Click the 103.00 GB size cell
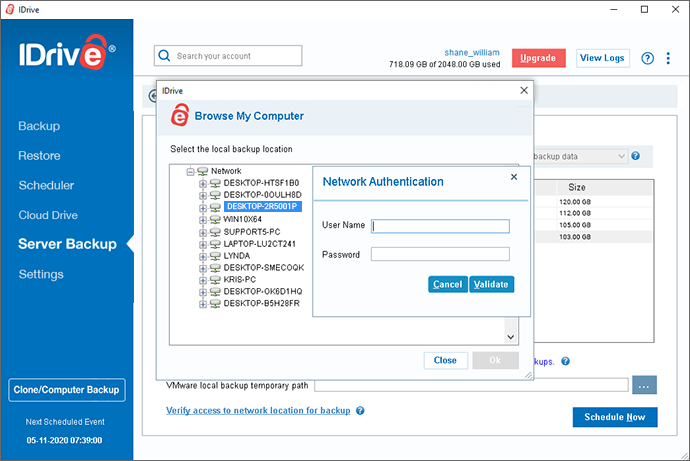690x461 pixels. pyautogui.click(x=575, y=237)
